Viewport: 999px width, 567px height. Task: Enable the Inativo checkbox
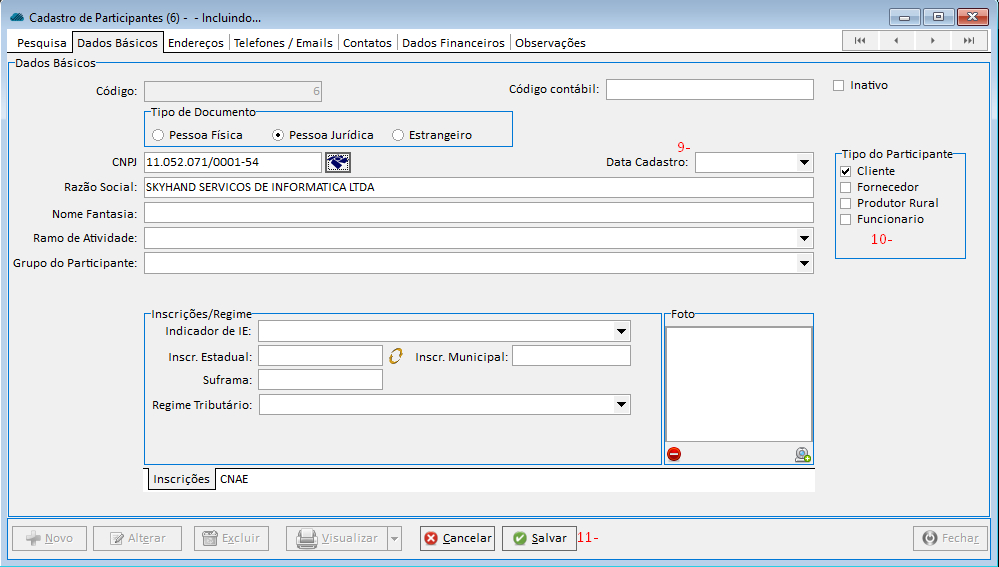pos(839,86)
